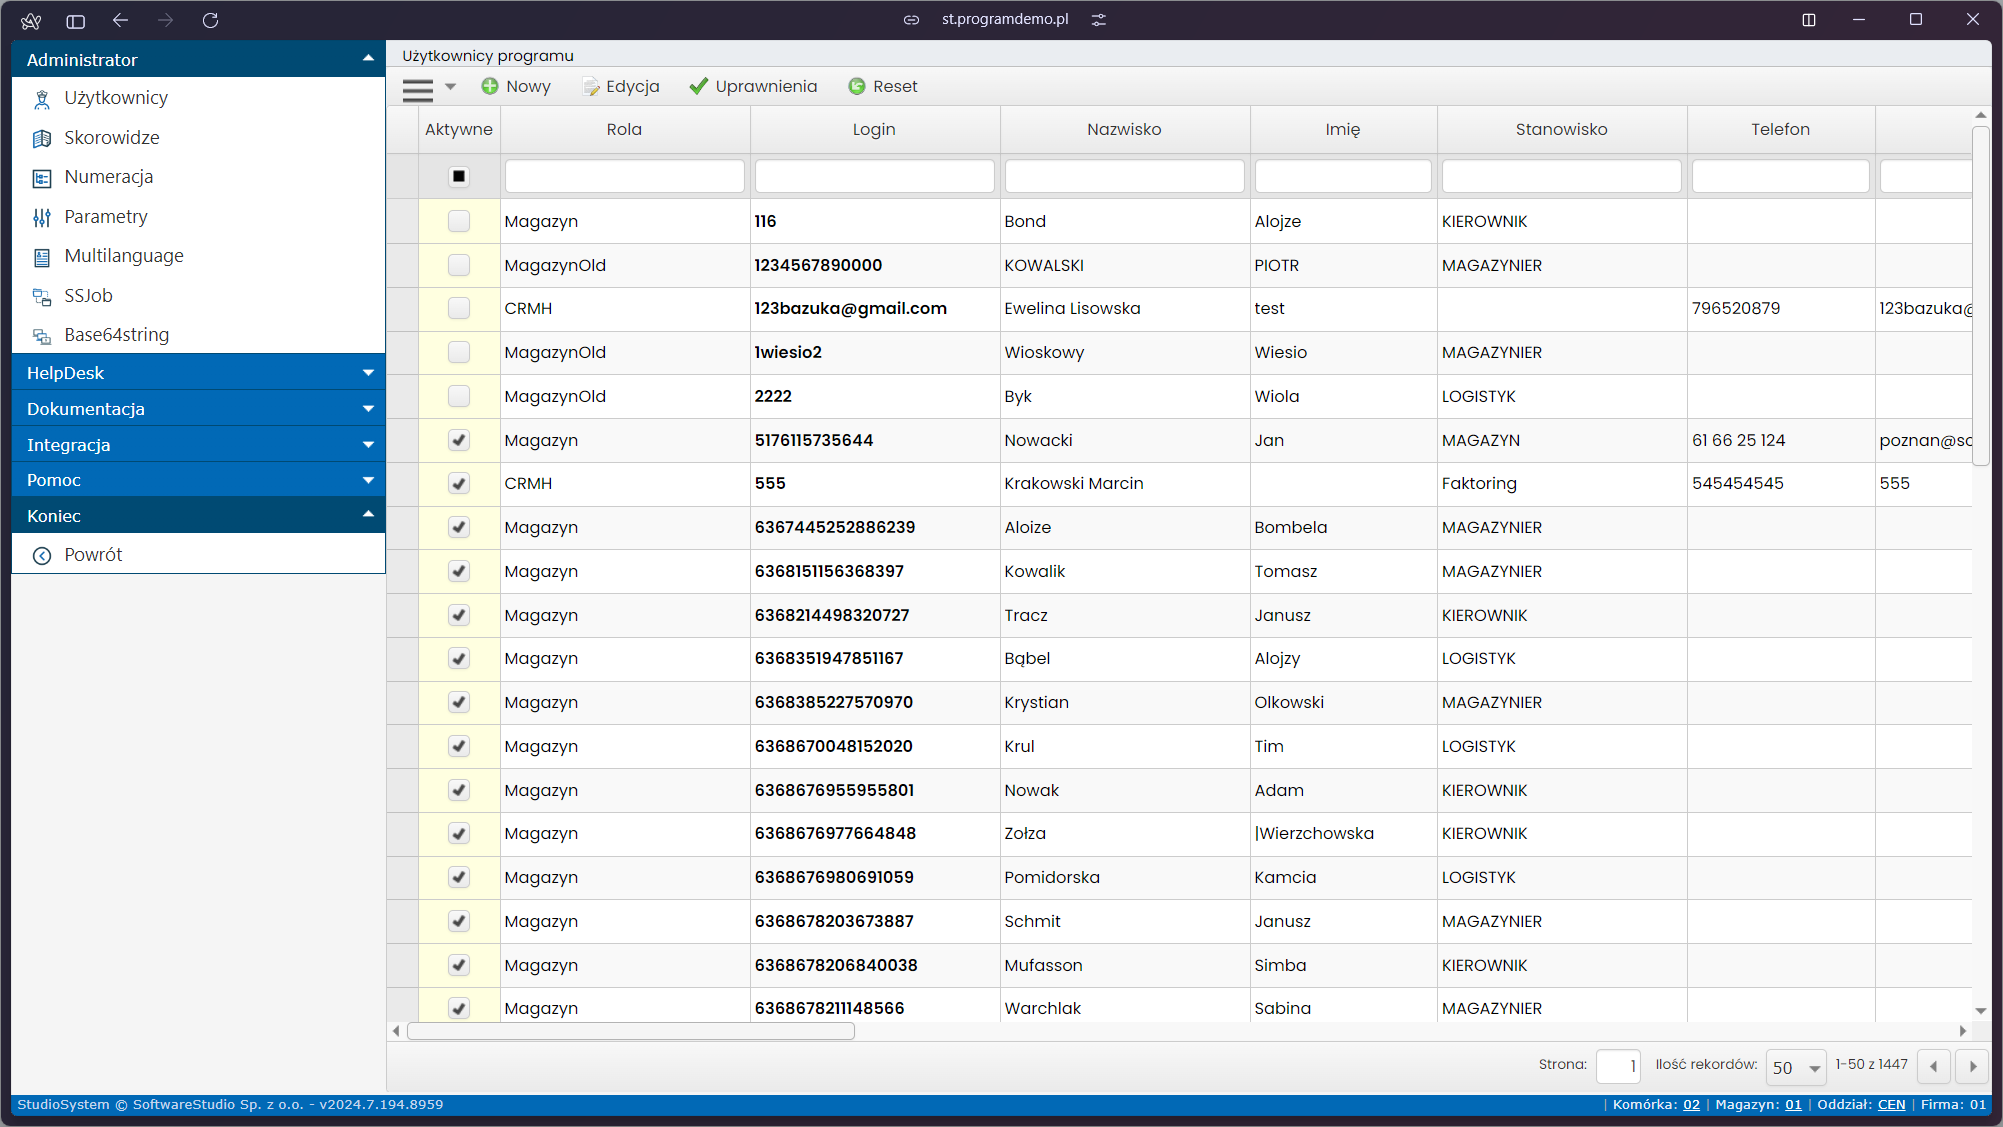Click the Powrót back arrow icon
The width and height of the screenshot is (2003, 1127).
(42, 556)
